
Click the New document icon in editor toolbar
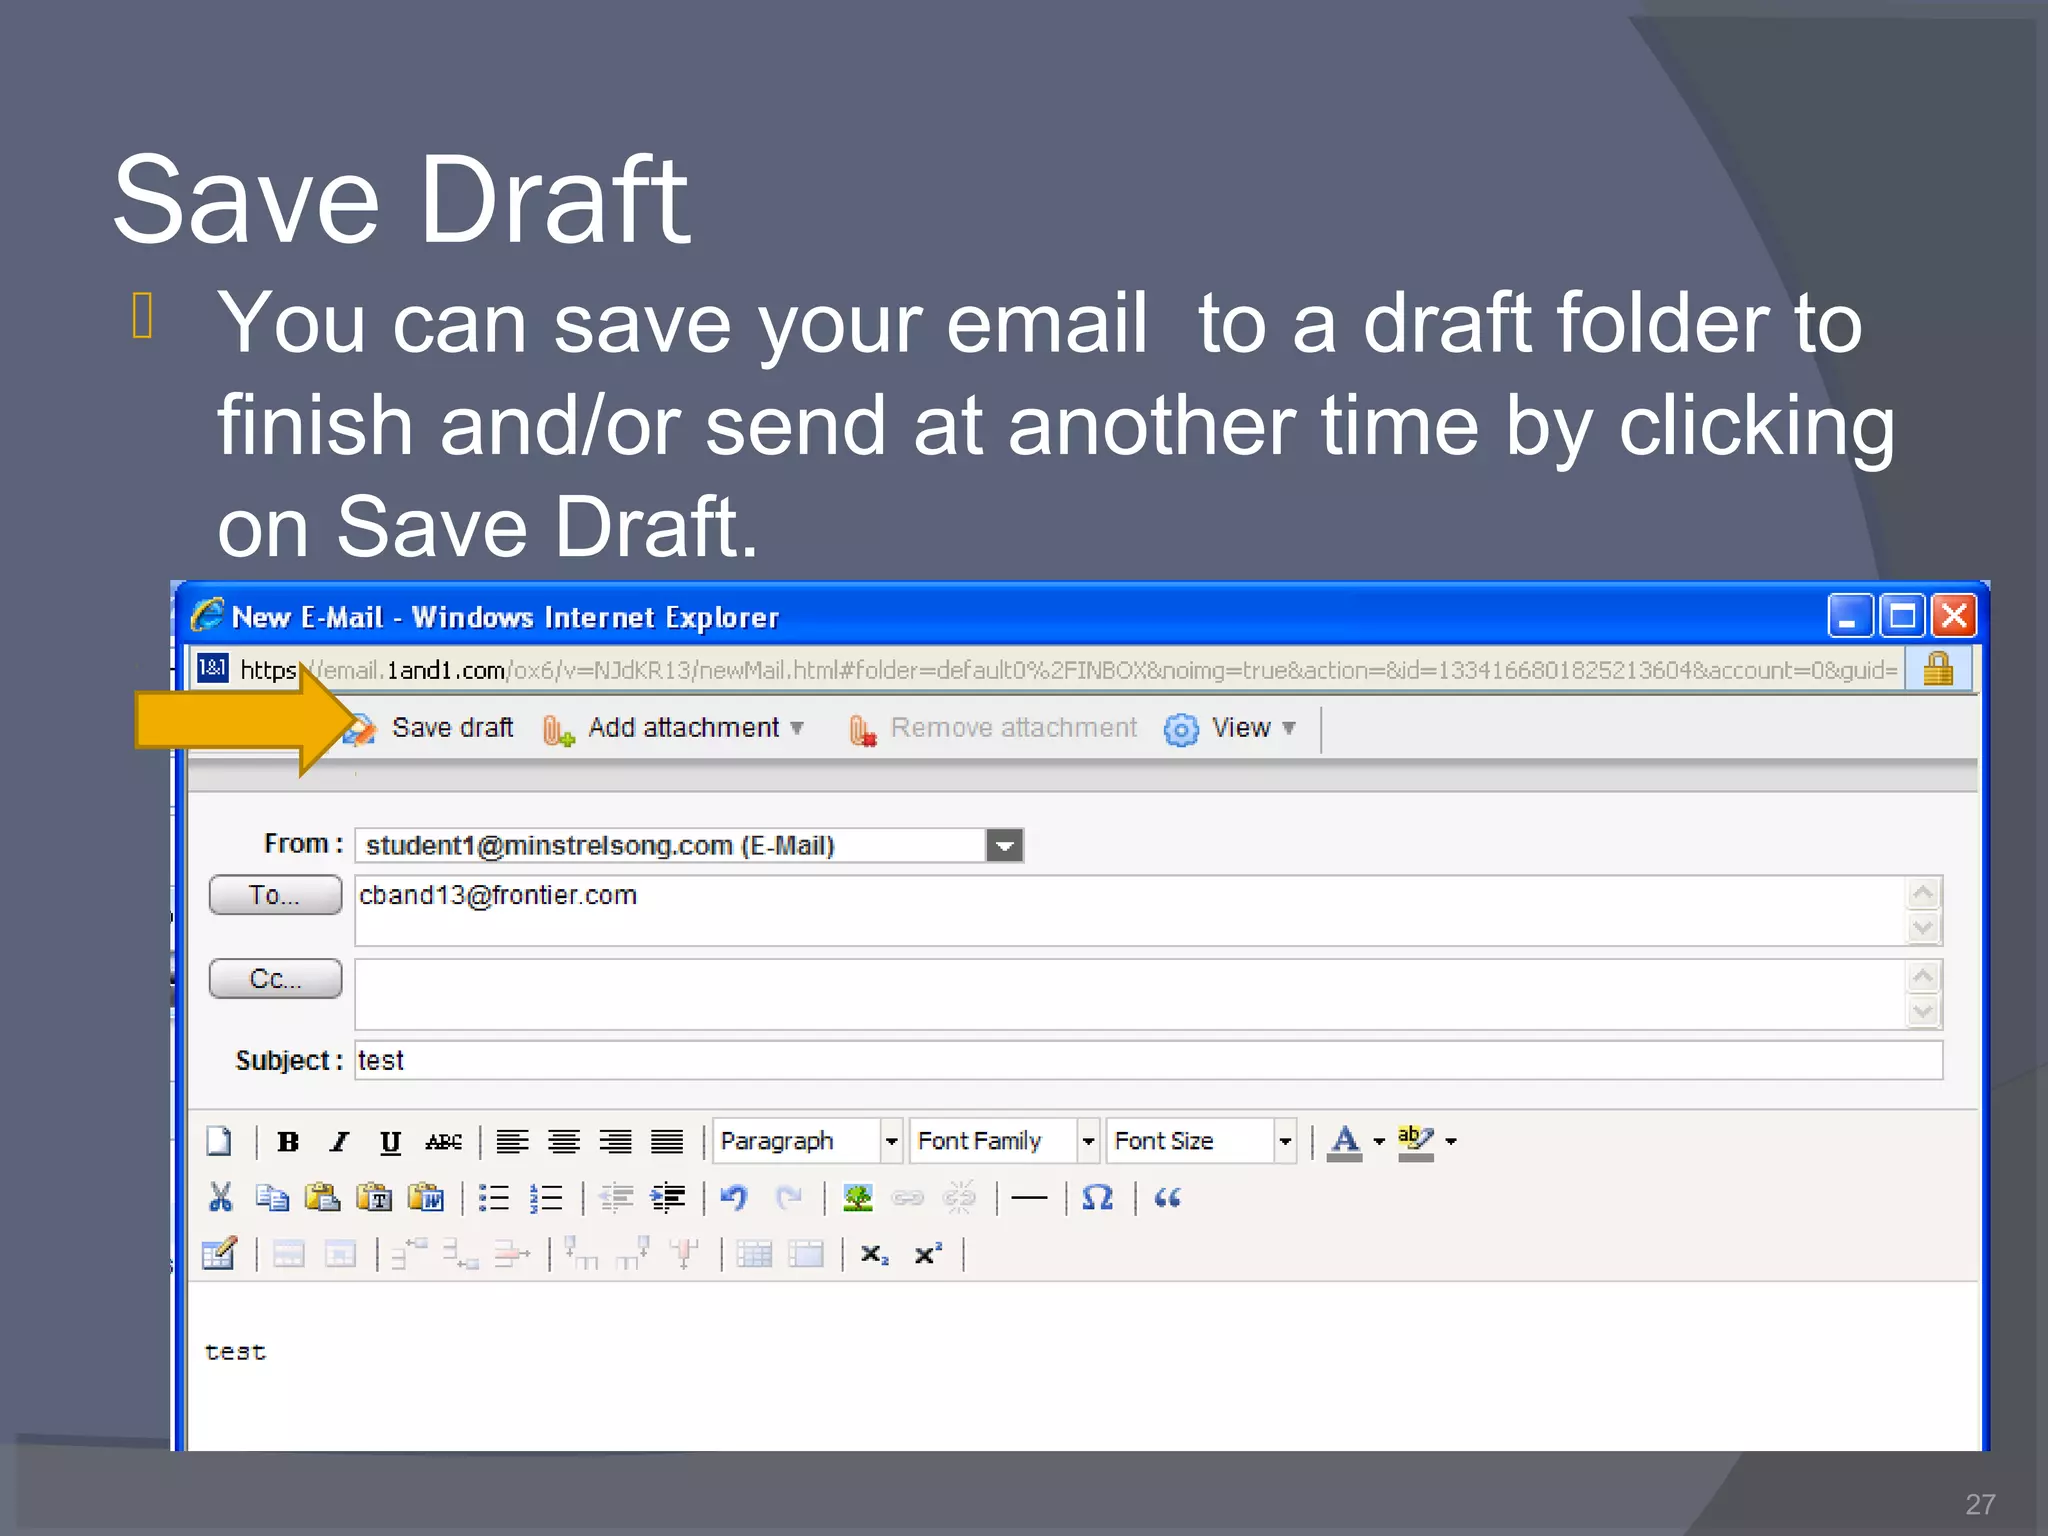(219, 1141)
